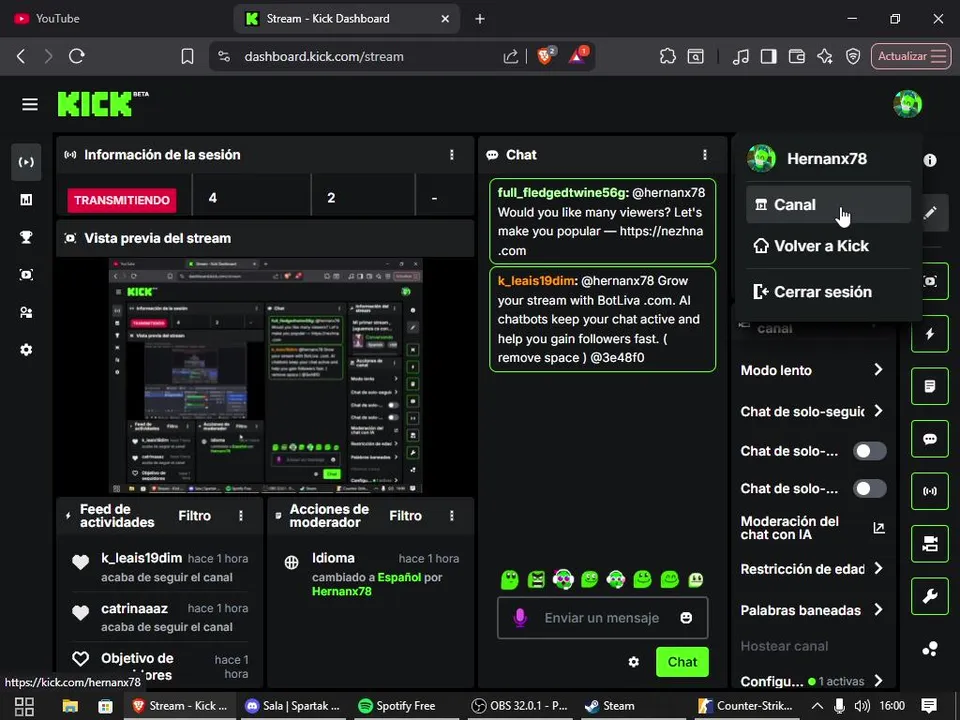Click the Brave Shields lion icon
The width and height of the screenshot is (960, 720).
click(545, 56)
